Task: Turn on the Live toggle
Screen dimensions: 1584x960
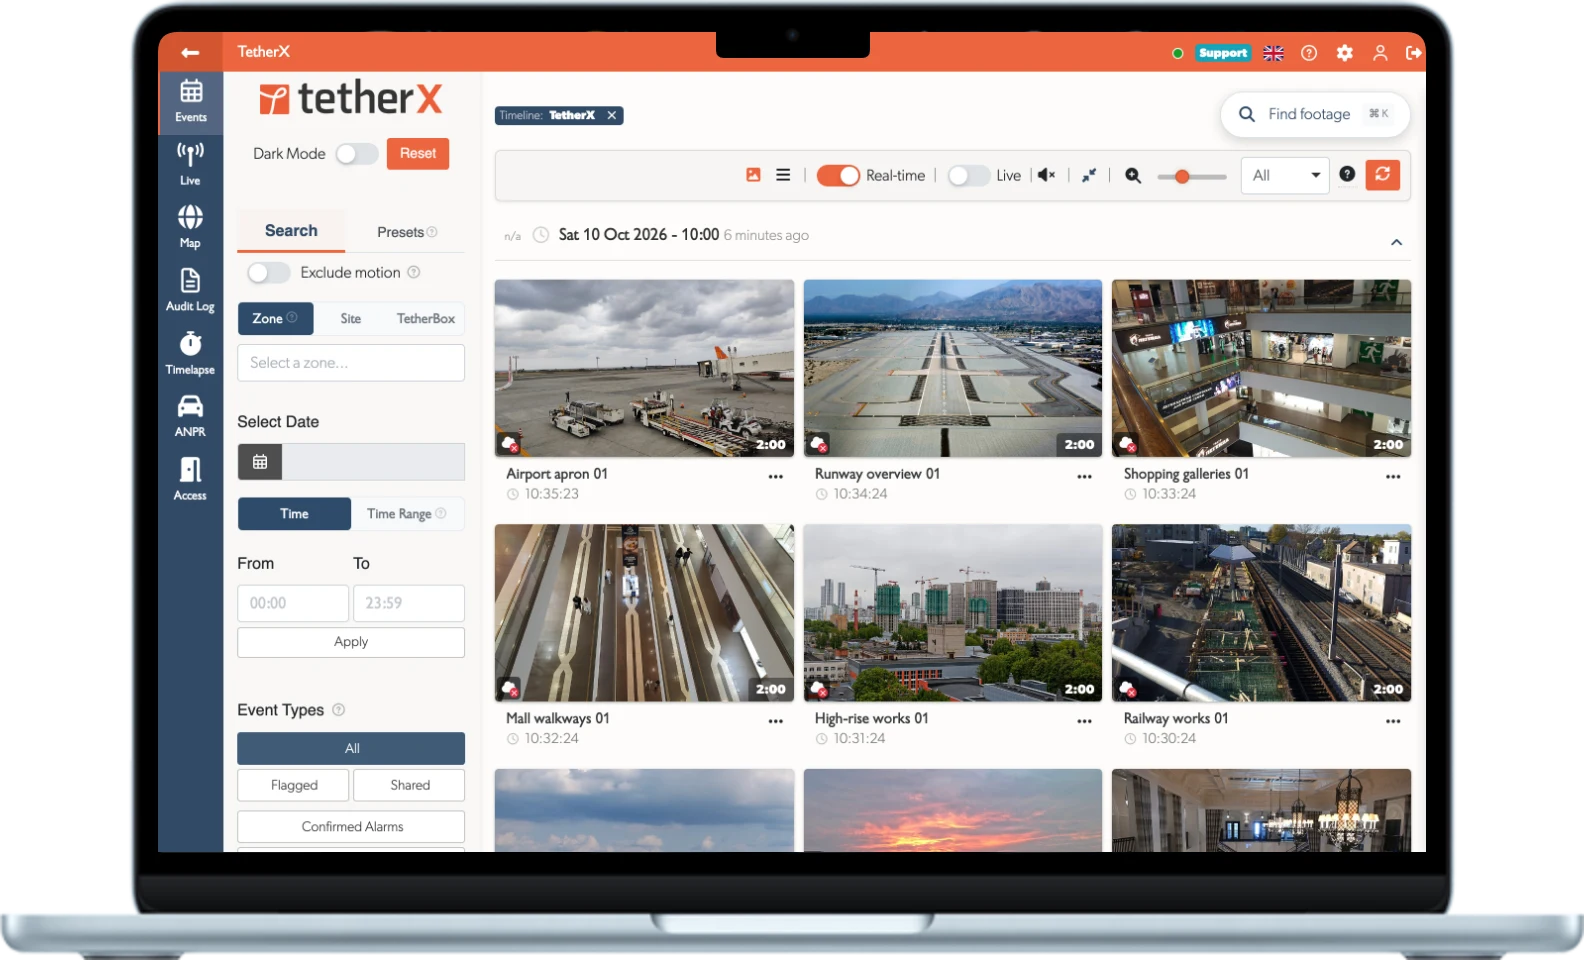Action: 969,176
